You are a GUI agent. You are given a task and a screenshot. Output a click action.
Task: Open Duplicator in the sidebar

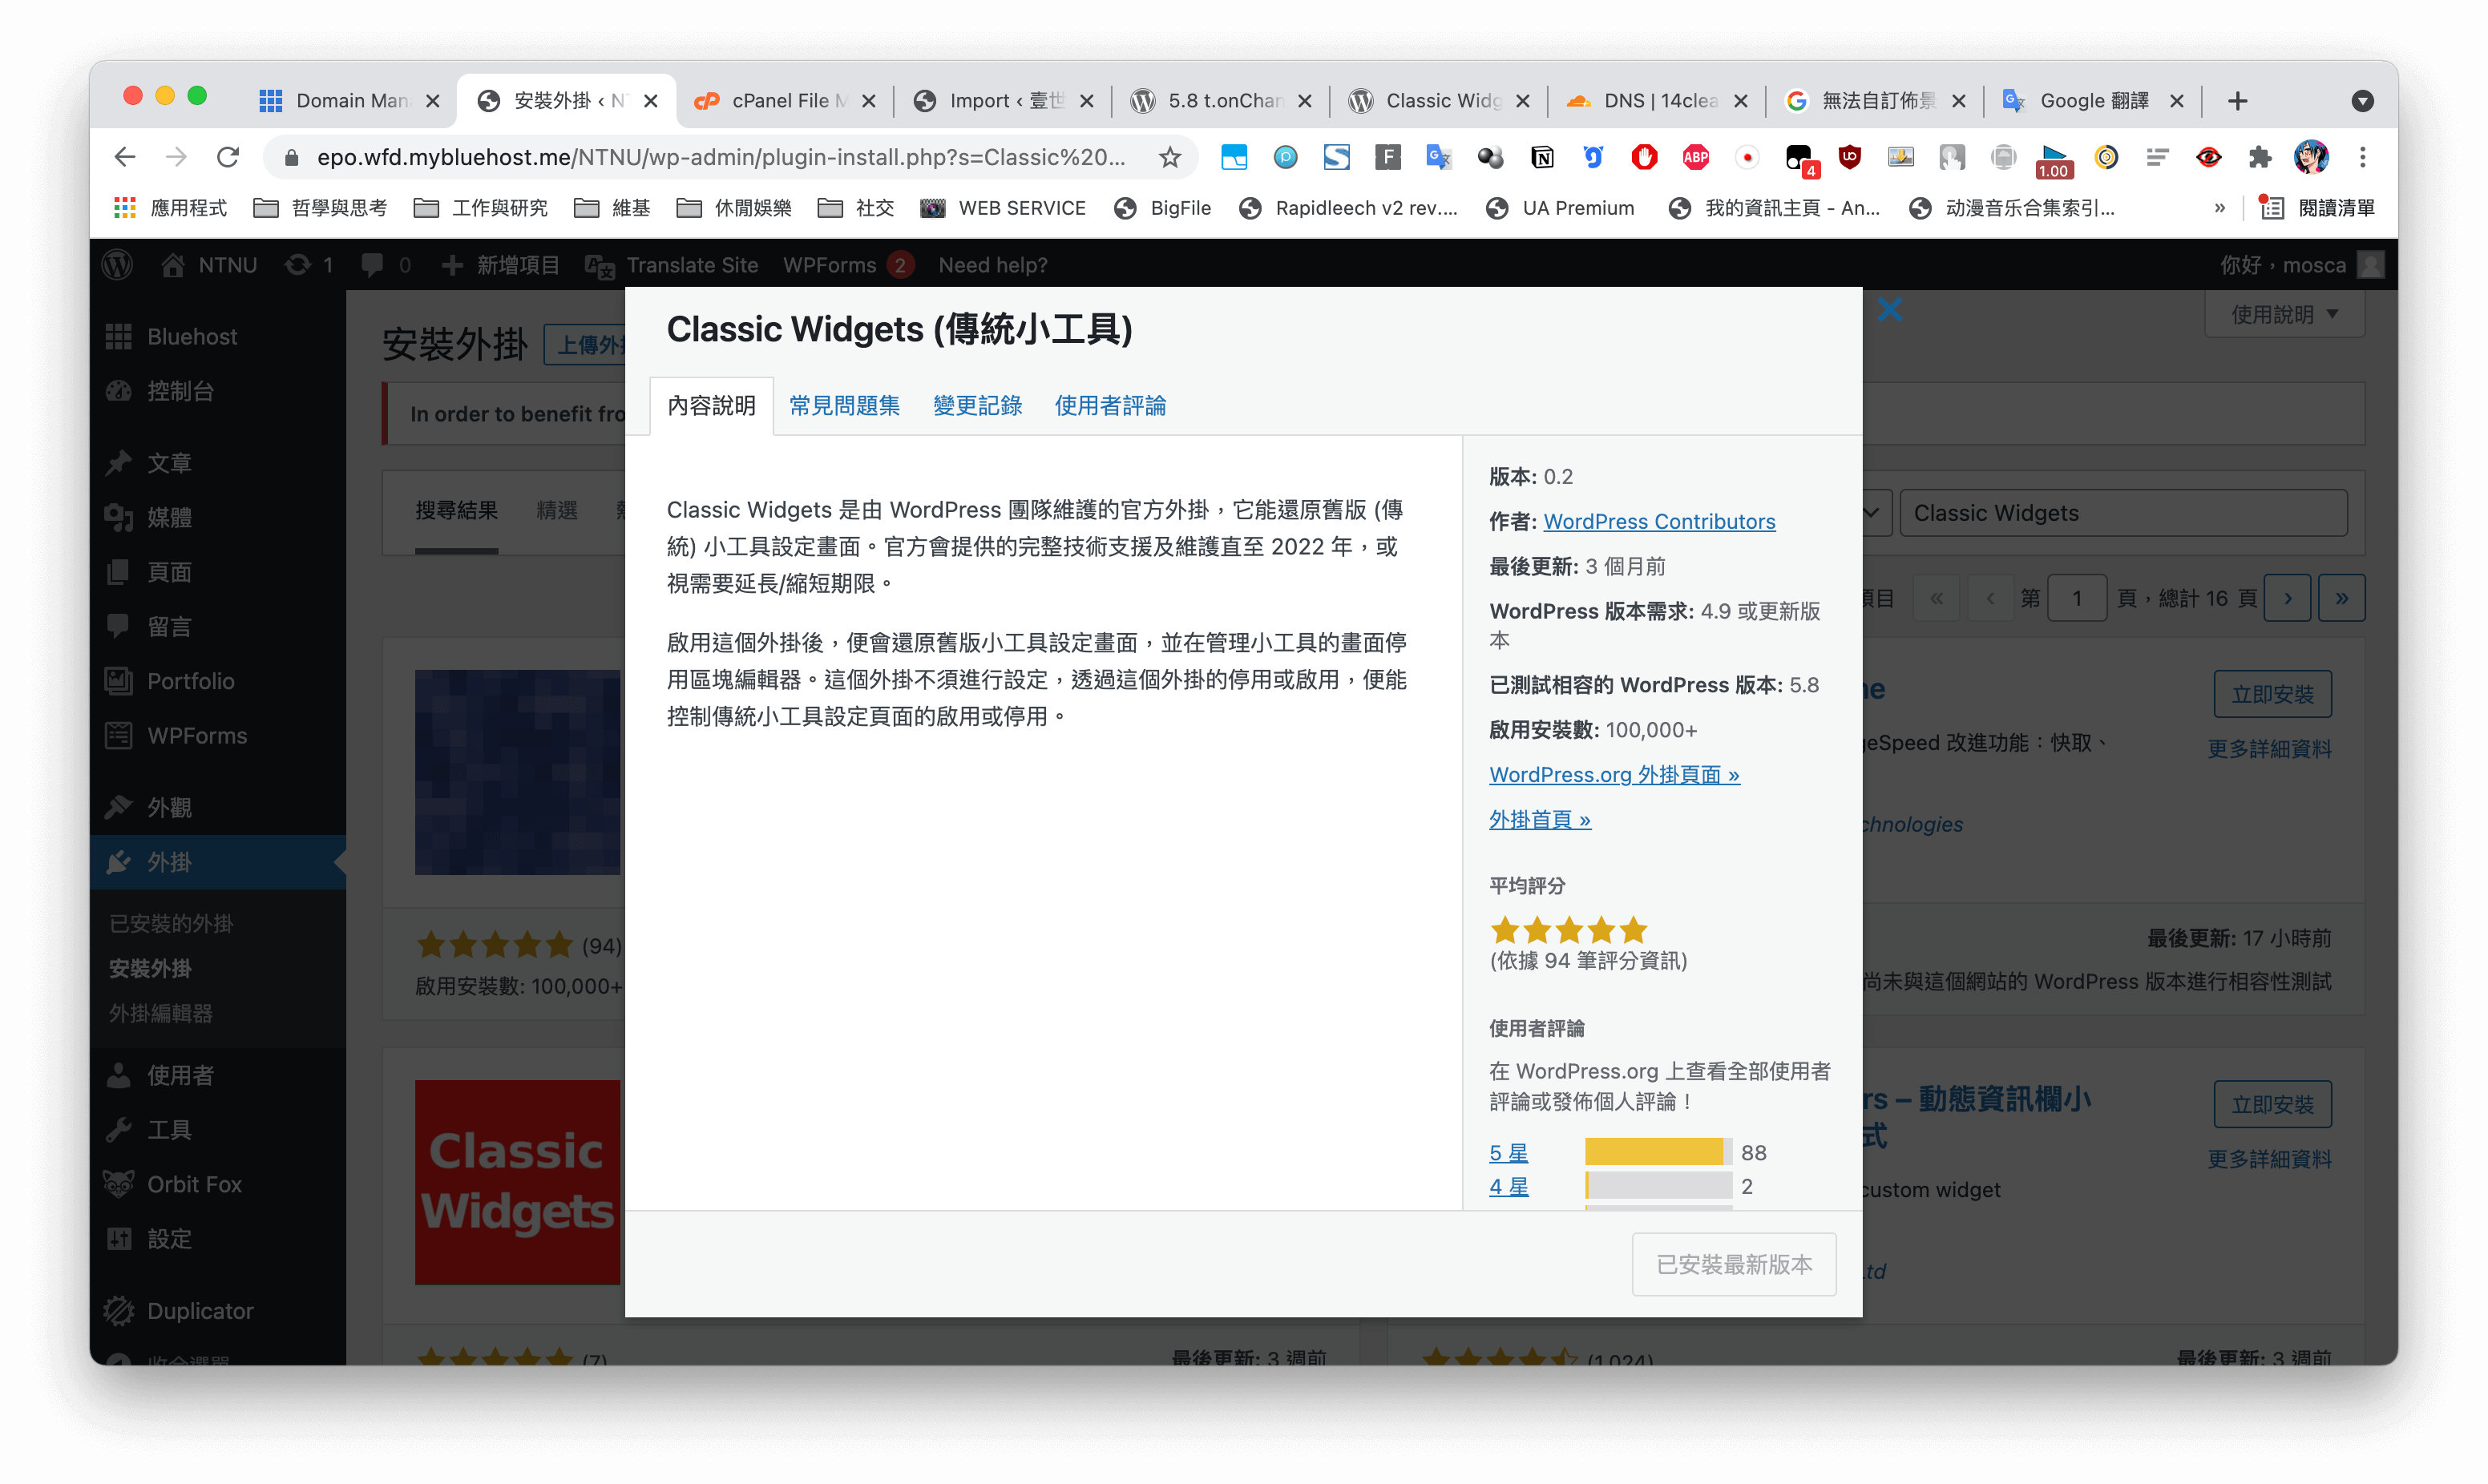(x=200, y=1311)
